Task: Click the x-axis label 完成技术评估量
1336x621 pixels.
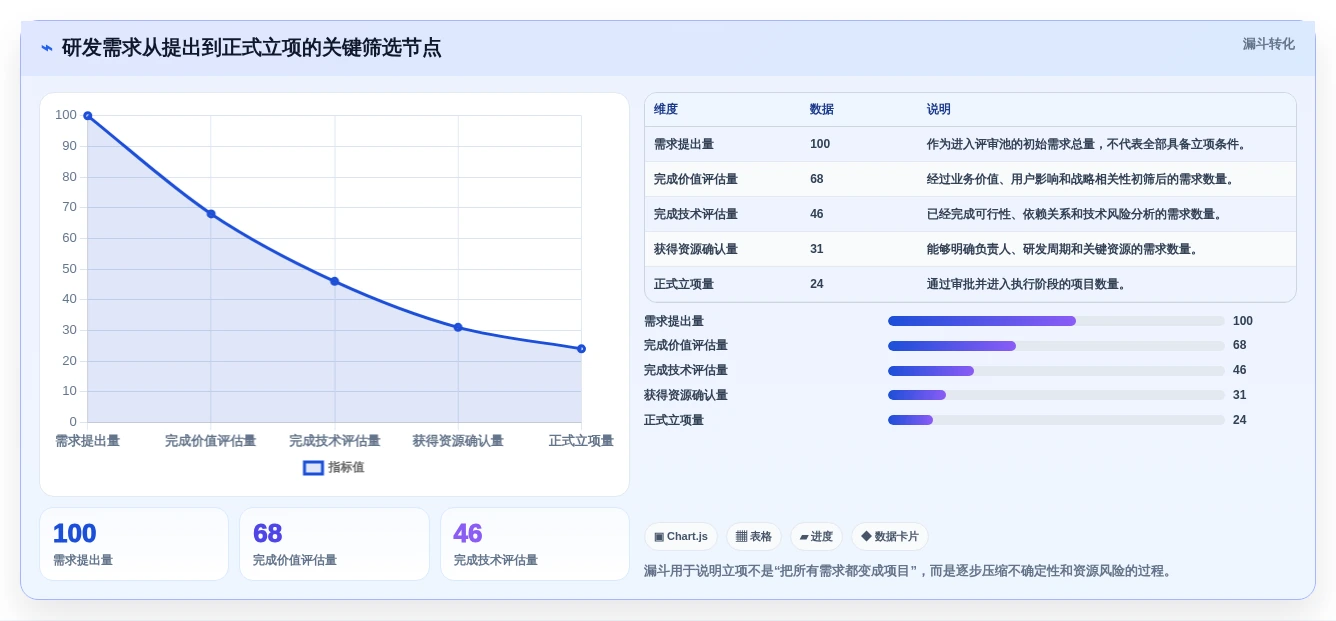Action: pos(335,441)
